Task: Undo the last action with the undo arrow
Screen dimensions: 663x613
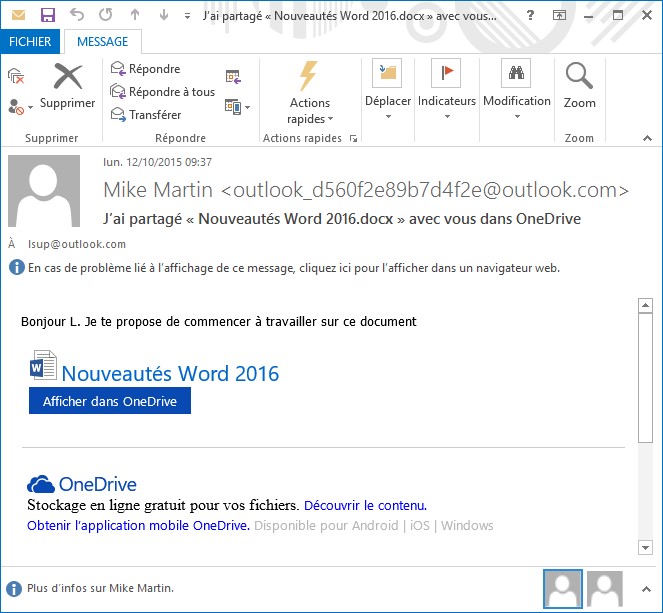Action: pyautogui.click(x=77, y=15)
